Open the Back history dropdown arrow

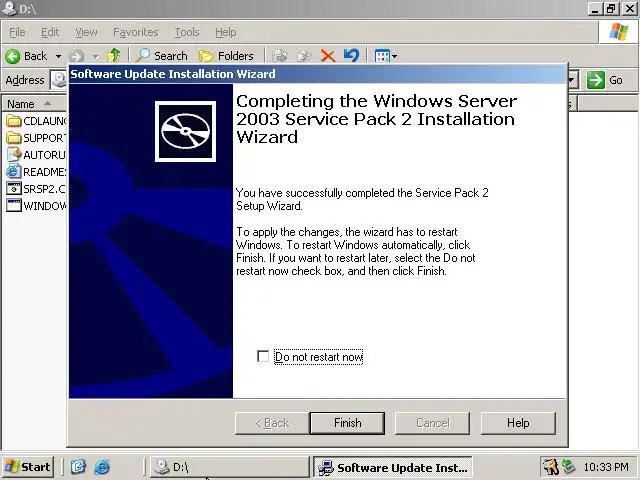[58, 56]
